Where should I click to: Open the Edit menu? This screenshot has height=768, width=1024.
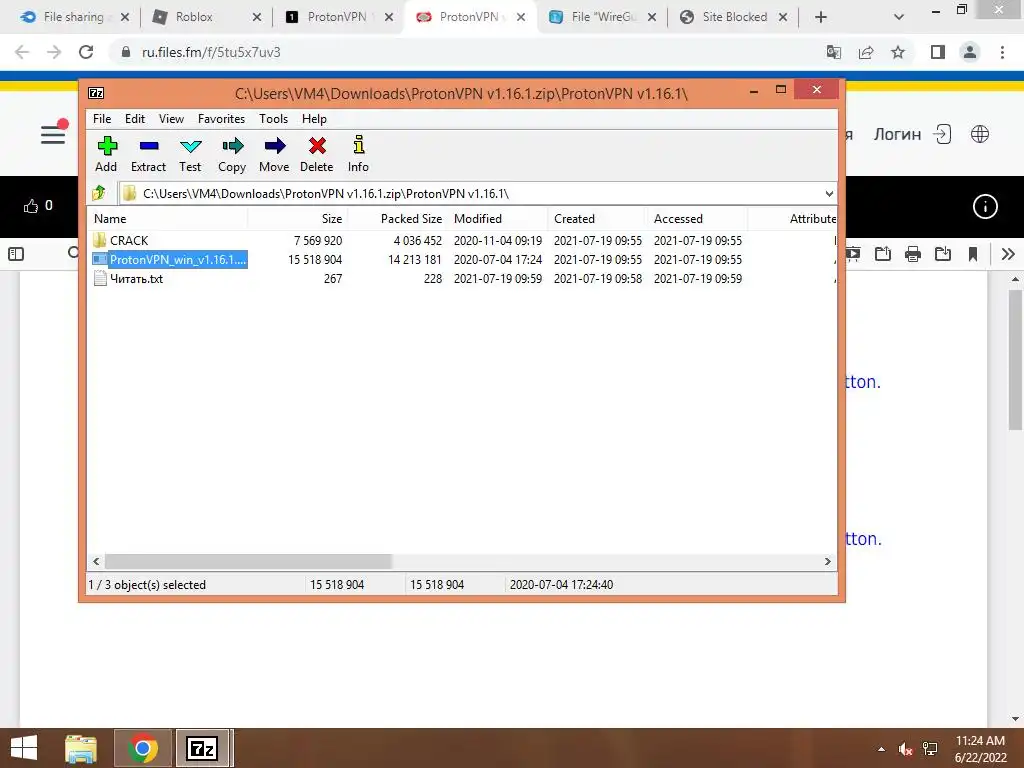coord(135,119)
